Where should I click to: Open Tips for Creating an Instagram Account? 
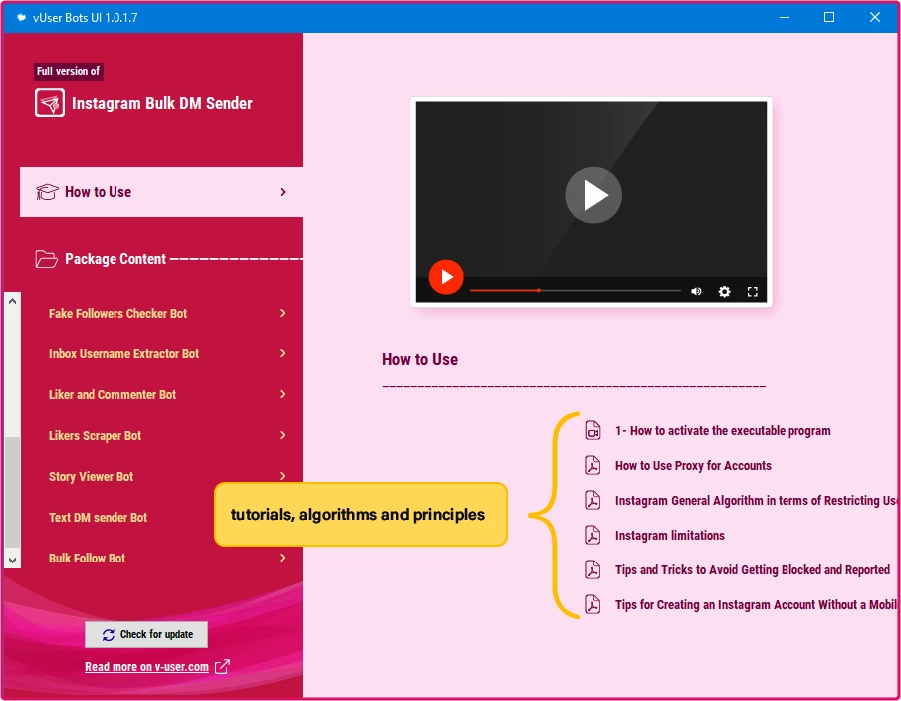(x=756, y=605)
